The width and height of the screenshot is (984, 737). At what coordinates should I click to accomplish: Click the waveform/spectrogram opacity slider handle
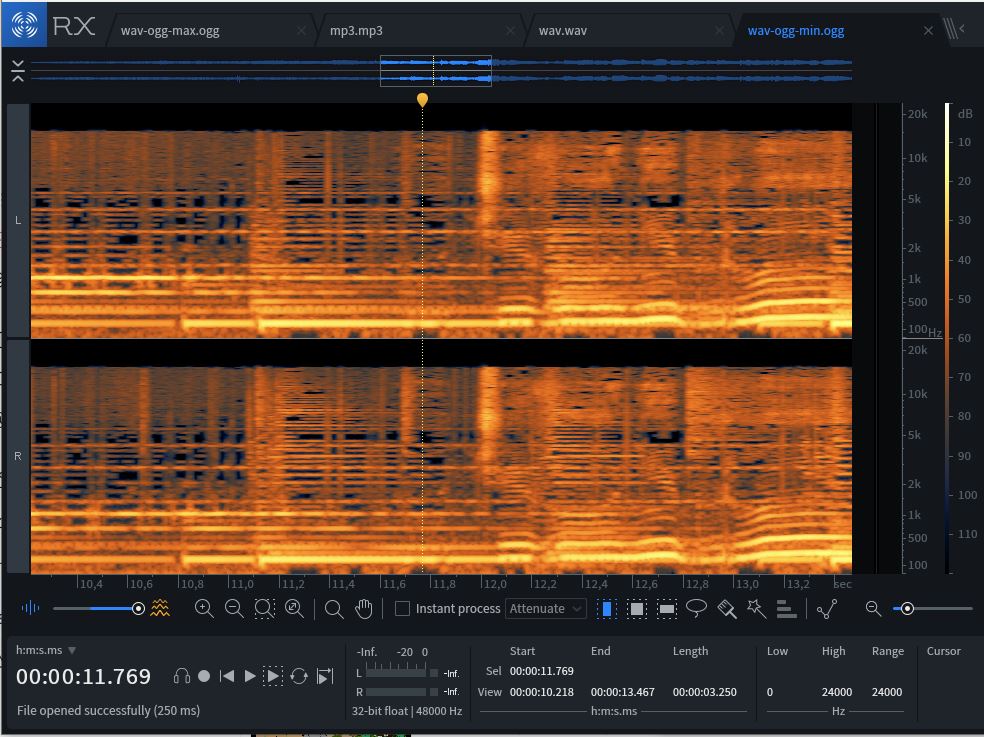coord(138,608)
